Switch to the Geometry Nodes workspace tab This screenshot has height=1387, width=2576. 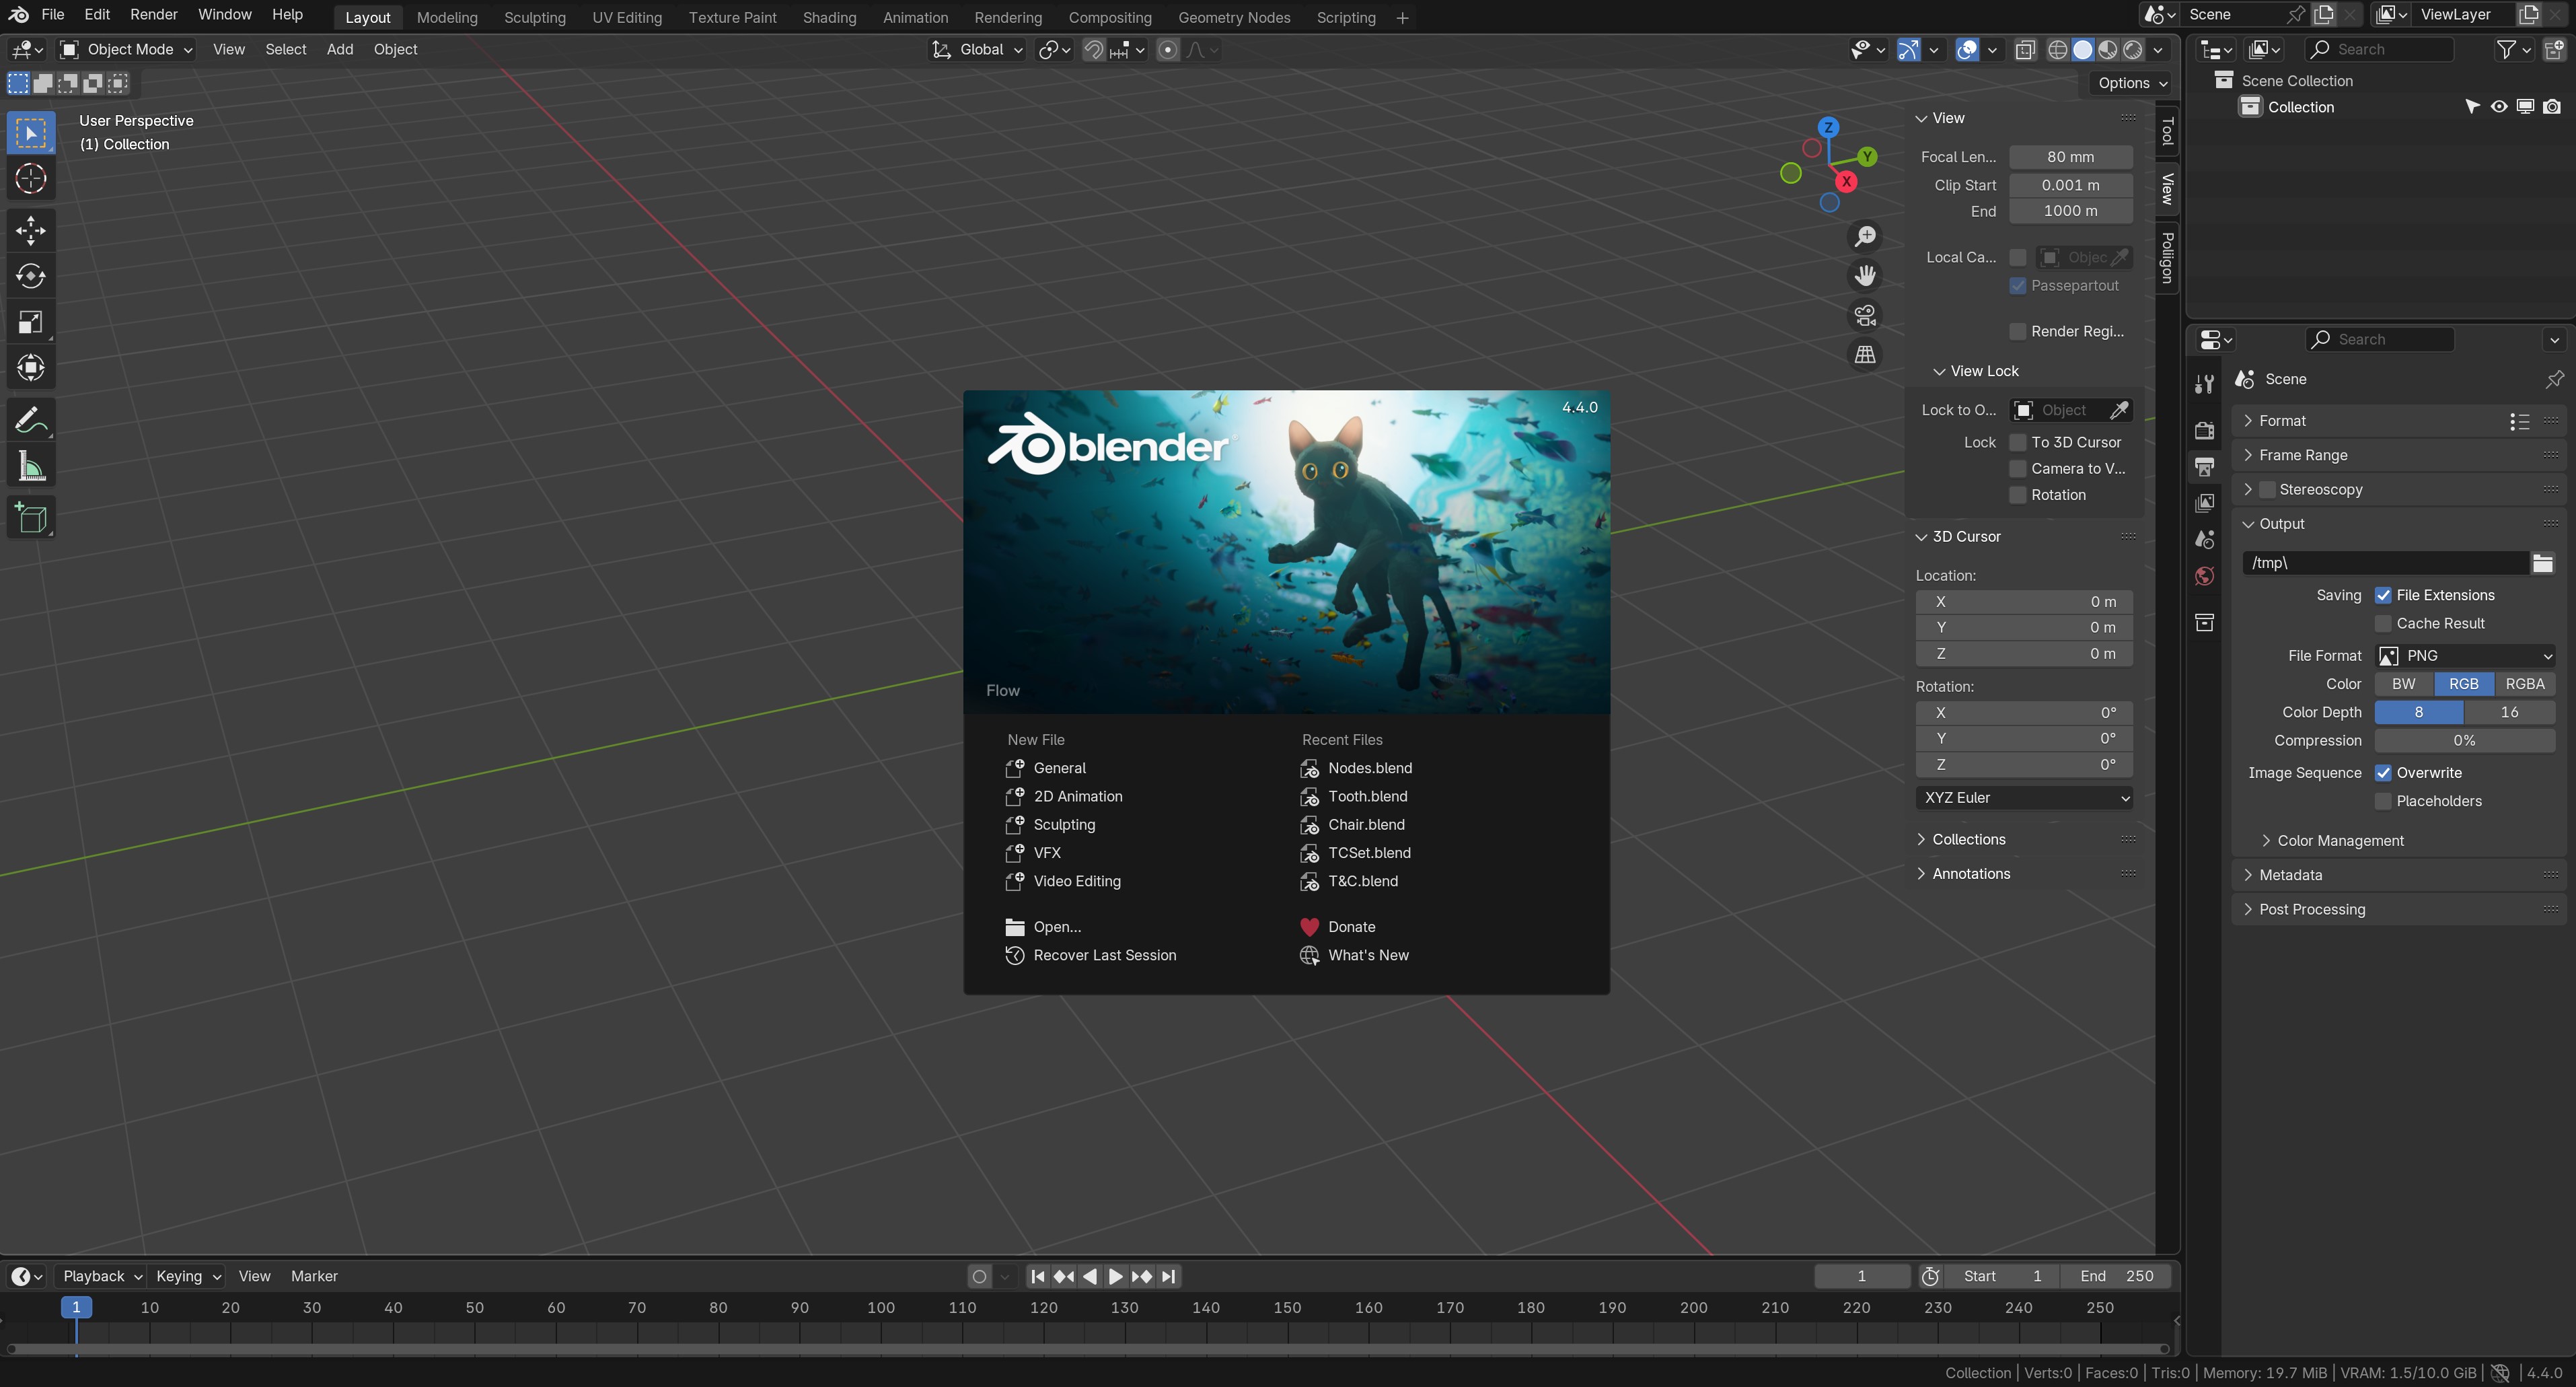1234,18
